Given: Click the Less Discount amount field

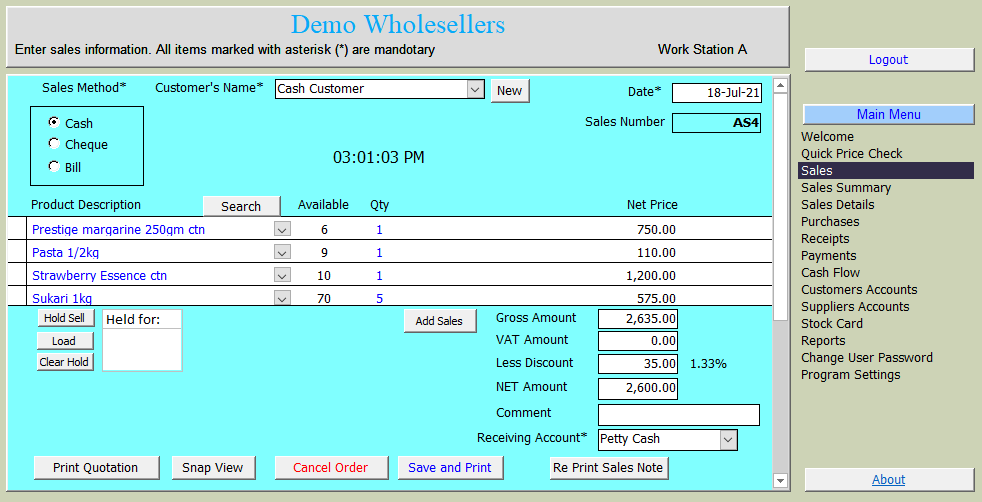Looking at the screenshot, I should tap(638, 364).
